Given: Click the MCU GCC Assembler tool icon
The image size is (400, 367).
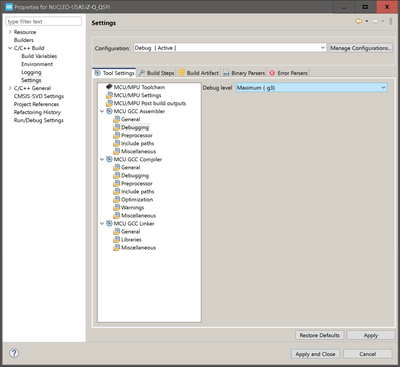Looking at the screenshot, I should 109,111.
